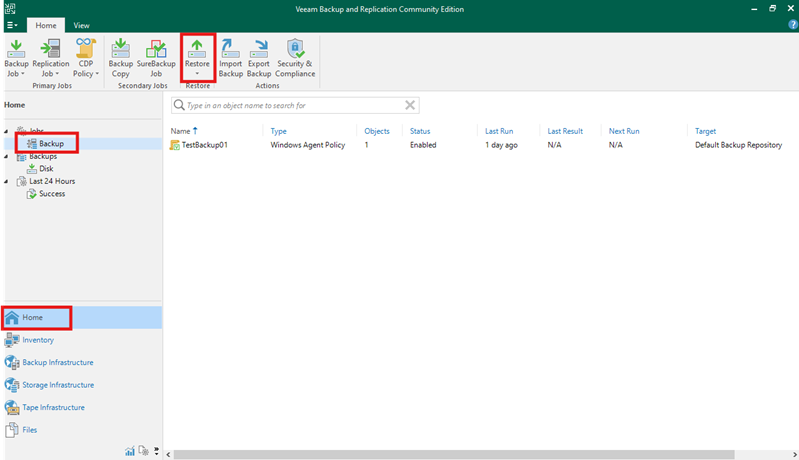Sort job list by Name column
799x460 pixels.
180,131
